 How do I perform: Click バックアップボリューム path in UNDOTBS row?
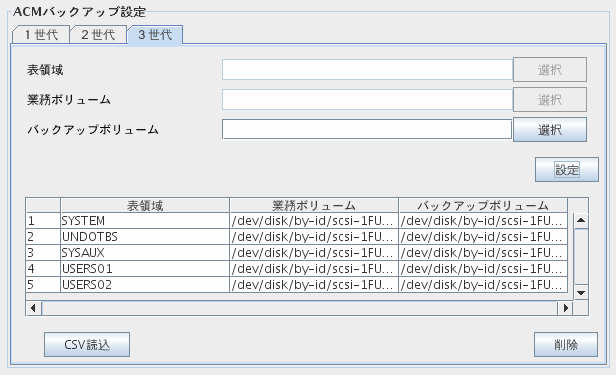point(483,237)
